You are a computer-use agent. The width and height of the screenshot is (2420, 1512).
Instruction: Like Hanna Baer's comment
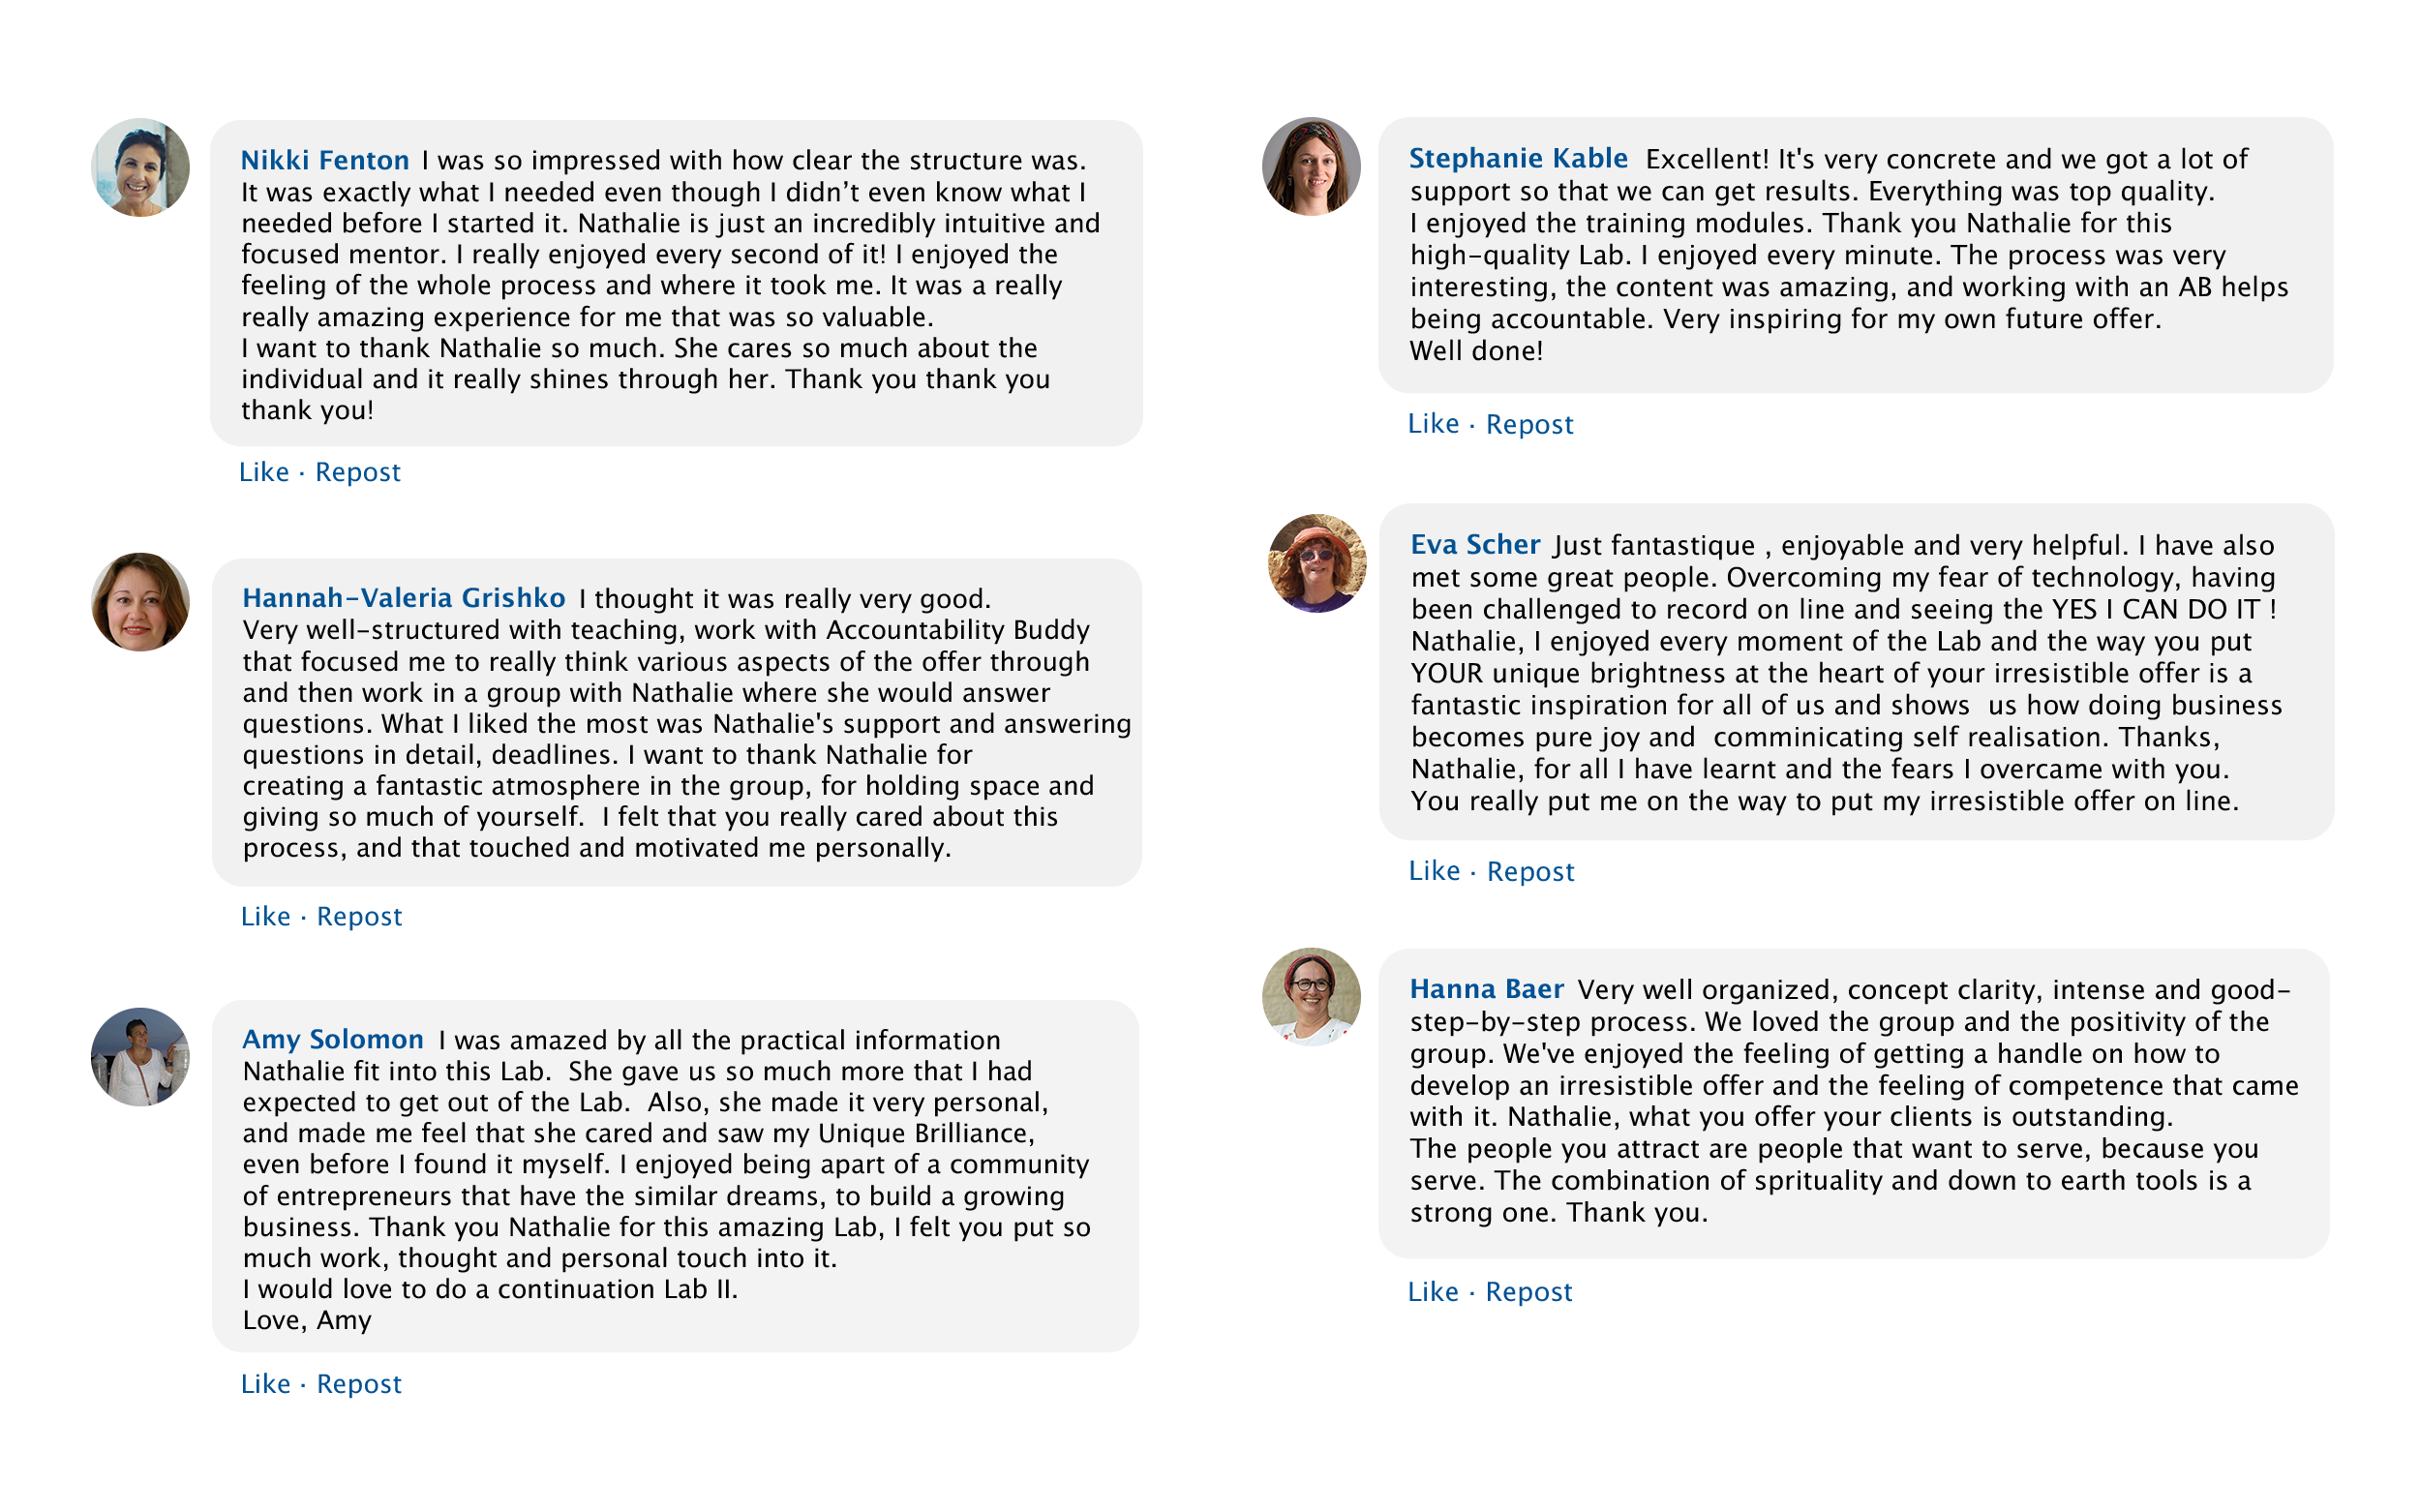point(1433,1292)
